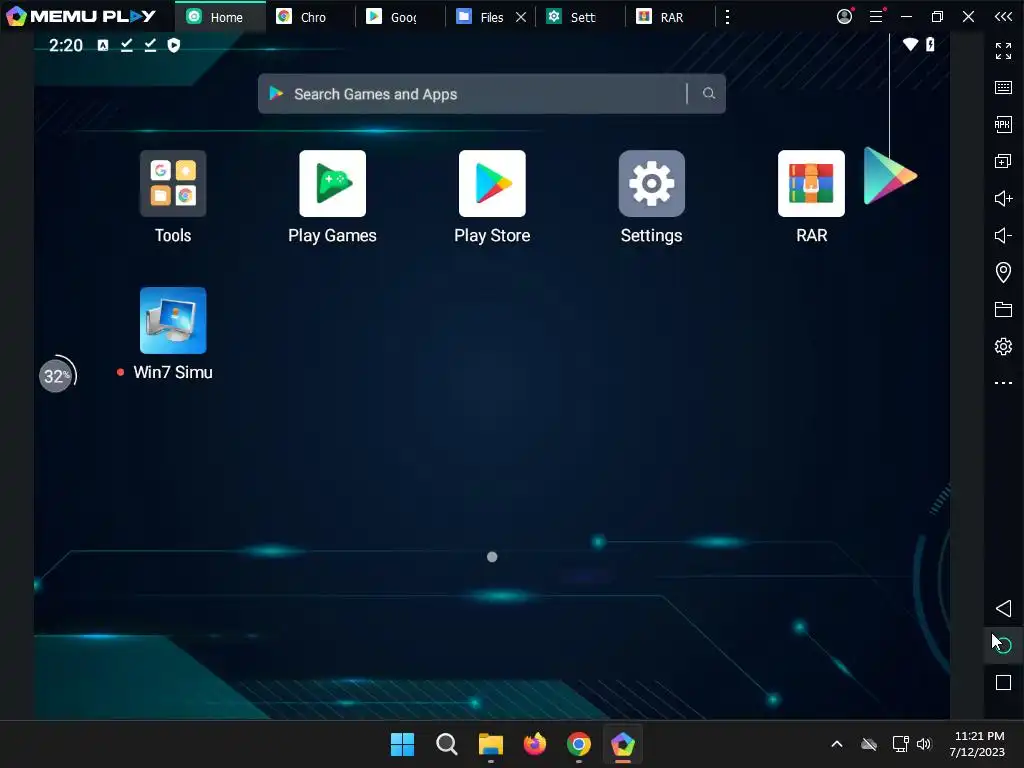1024x768 pixels.
Task: Click the floating Play Store triangle icon
Action: click(x=890, y=176)
